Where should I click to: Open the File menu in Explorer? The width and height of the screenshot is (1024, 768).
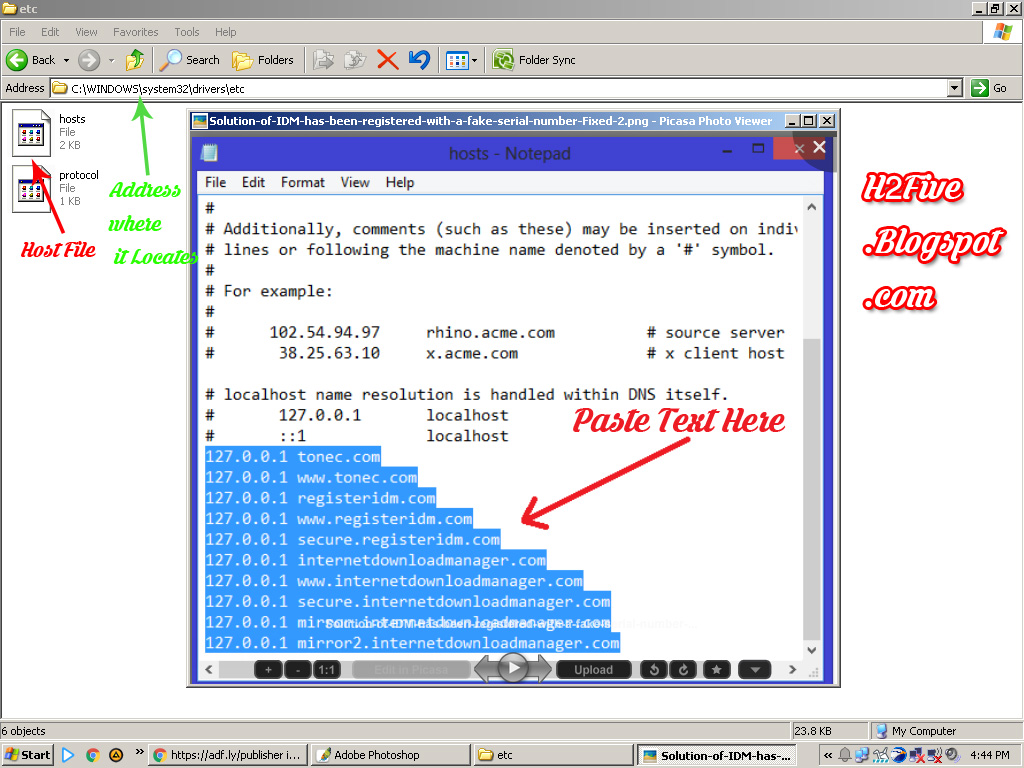(17, 32)
